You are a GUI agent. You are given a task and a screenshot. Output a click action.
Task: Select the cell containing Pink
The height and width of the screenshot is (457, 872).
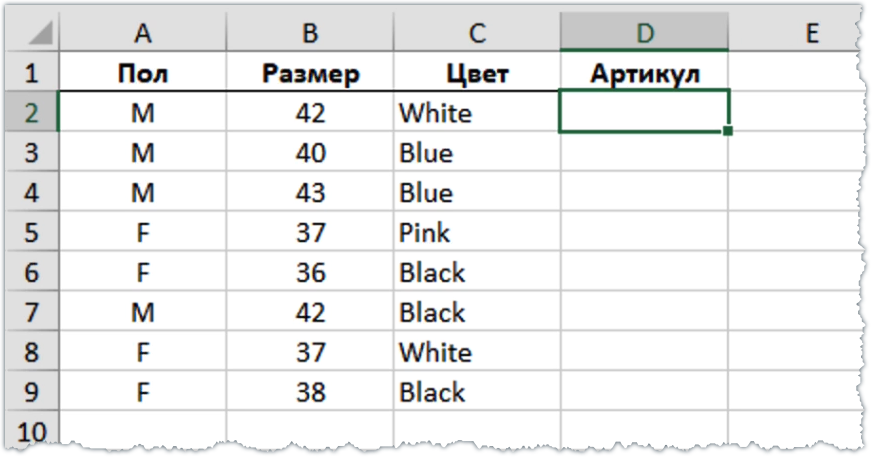477,233
